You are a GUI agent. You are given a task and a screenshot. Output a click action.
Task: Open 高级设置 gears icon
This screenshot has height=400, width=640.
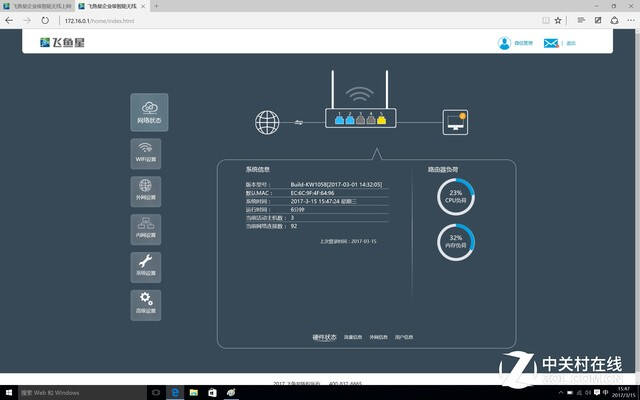click(146, 304)
